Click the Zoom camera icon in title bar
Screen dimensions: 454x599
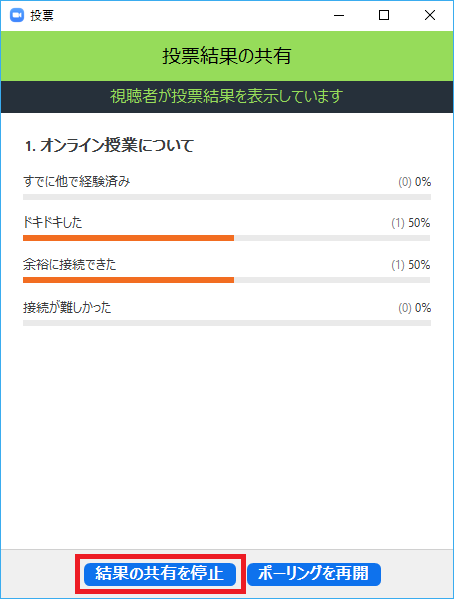click(17, 15)
